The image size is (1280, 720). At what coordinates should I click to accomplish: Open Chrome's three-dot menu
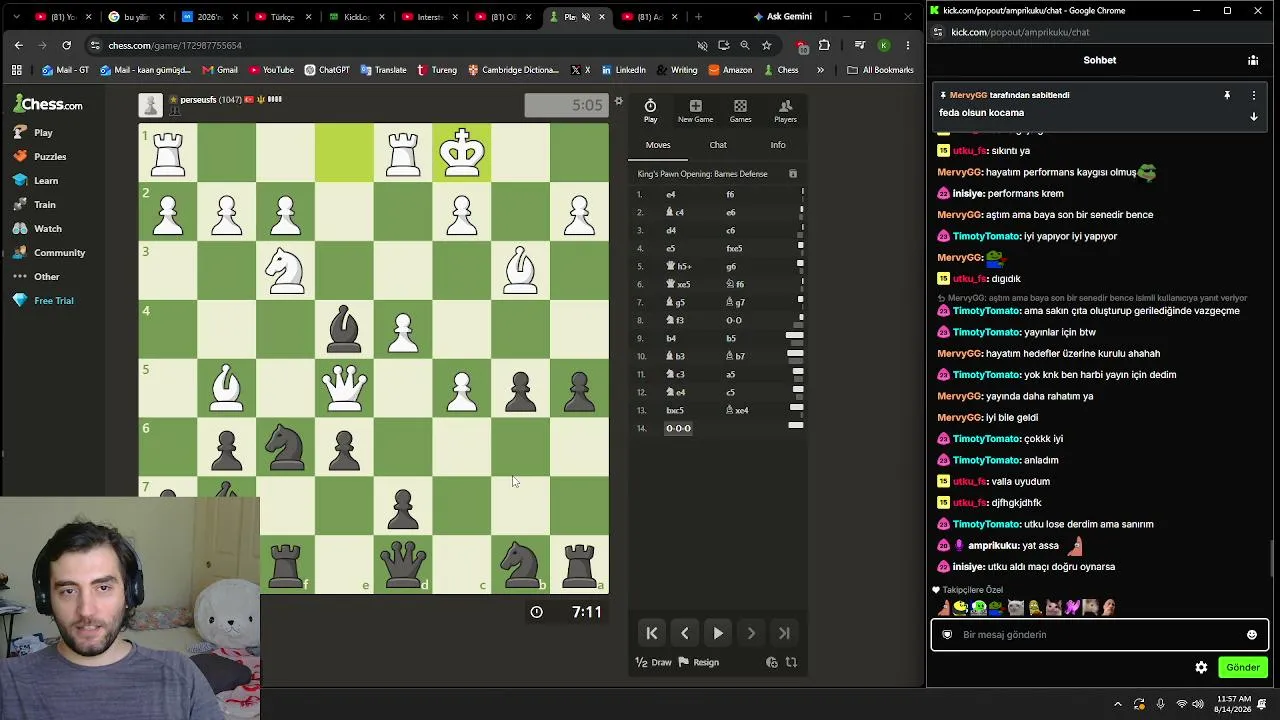pos(908,45)
